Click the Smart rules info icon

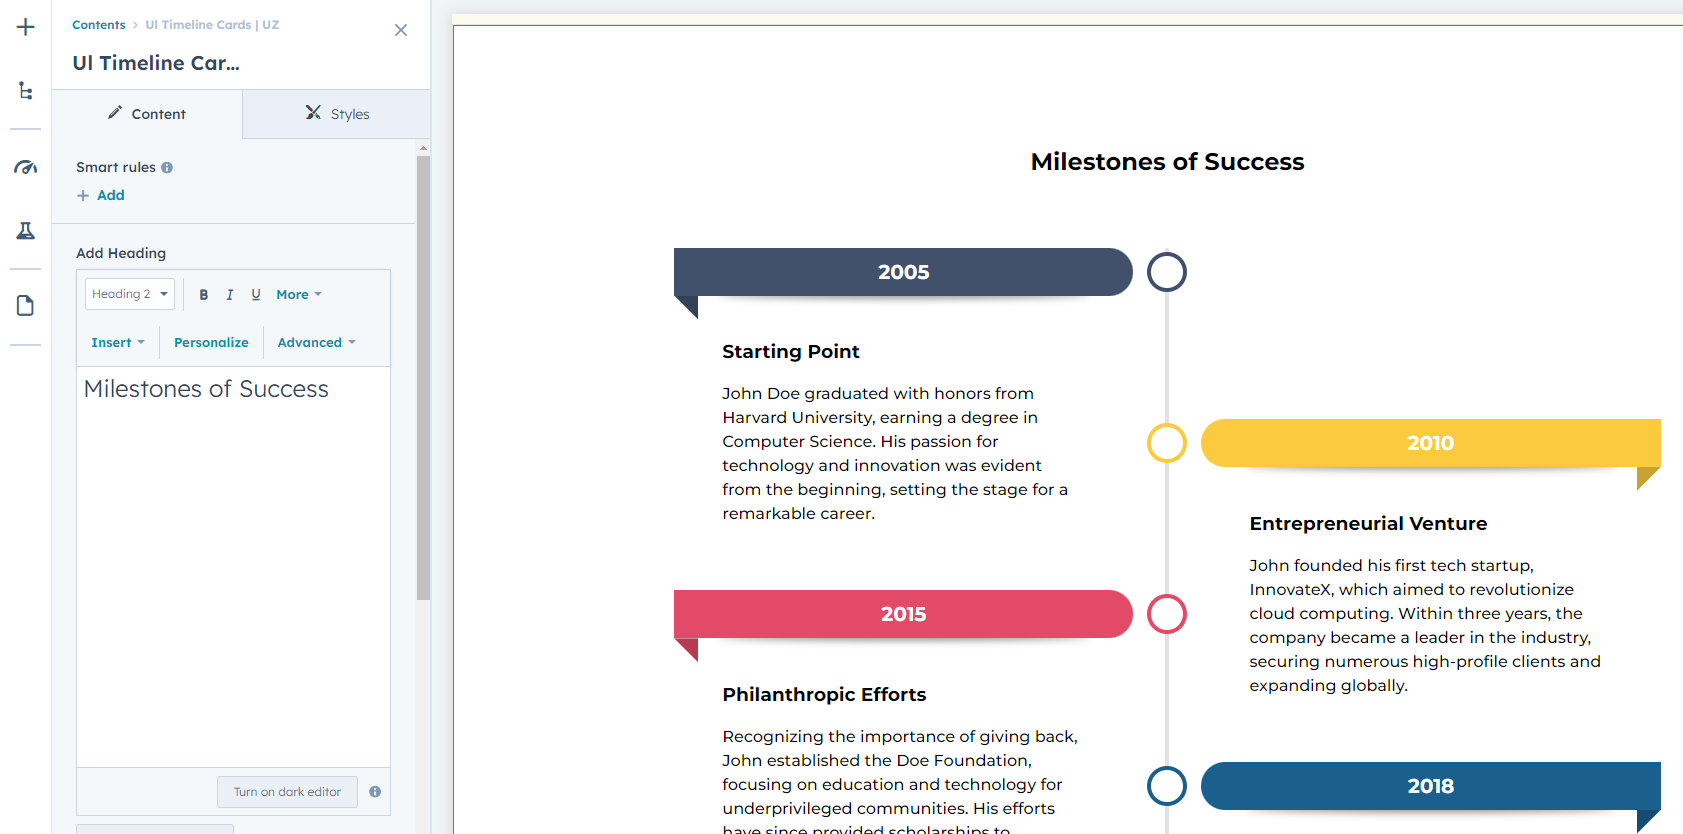[x=167, y=168]
